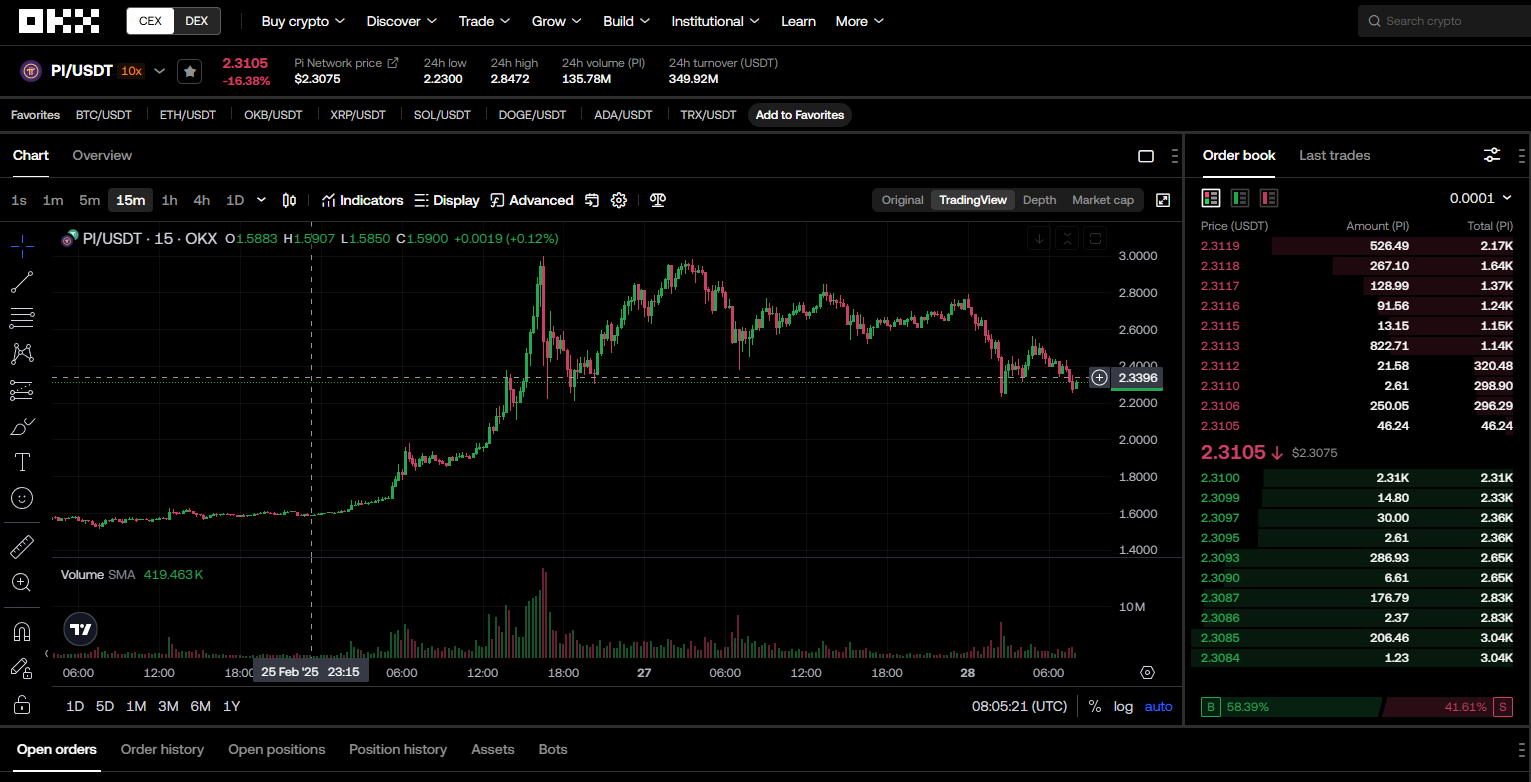1531x782 pixels.
Task: Select the ruler measure tool
Action: coord(22,546)
